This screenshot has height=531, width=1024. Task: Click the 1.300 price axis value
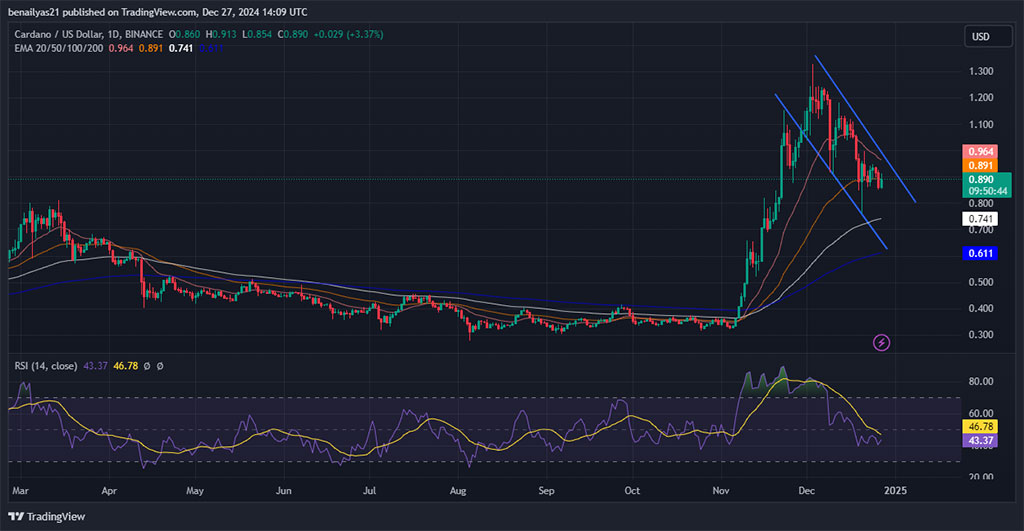981,71
